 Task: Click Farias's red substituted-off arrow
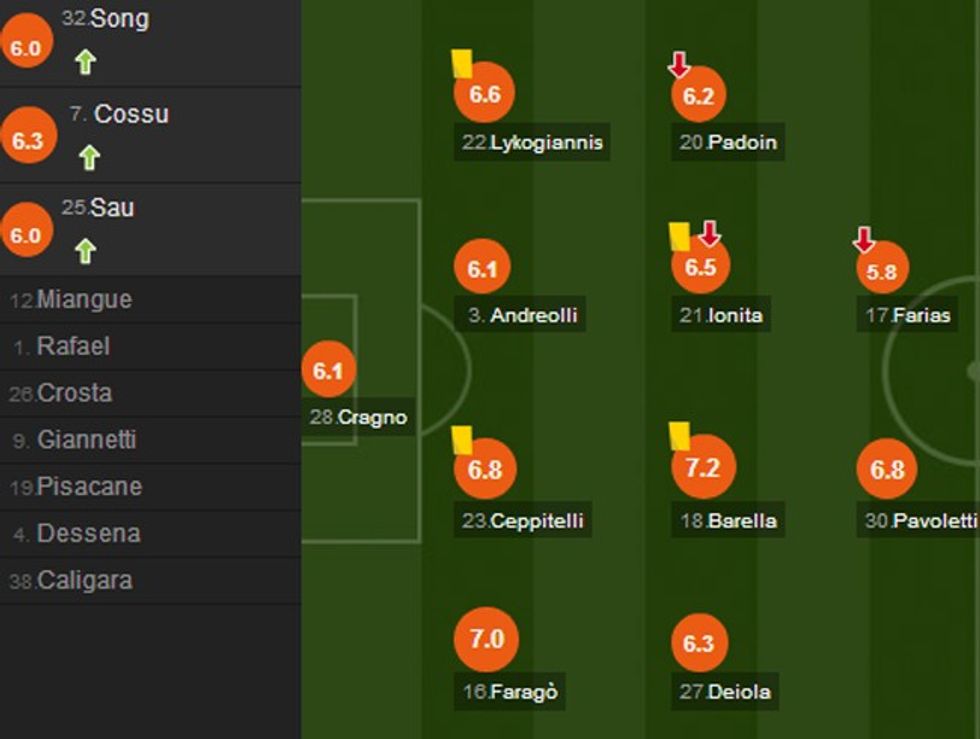tap(864, 240)
